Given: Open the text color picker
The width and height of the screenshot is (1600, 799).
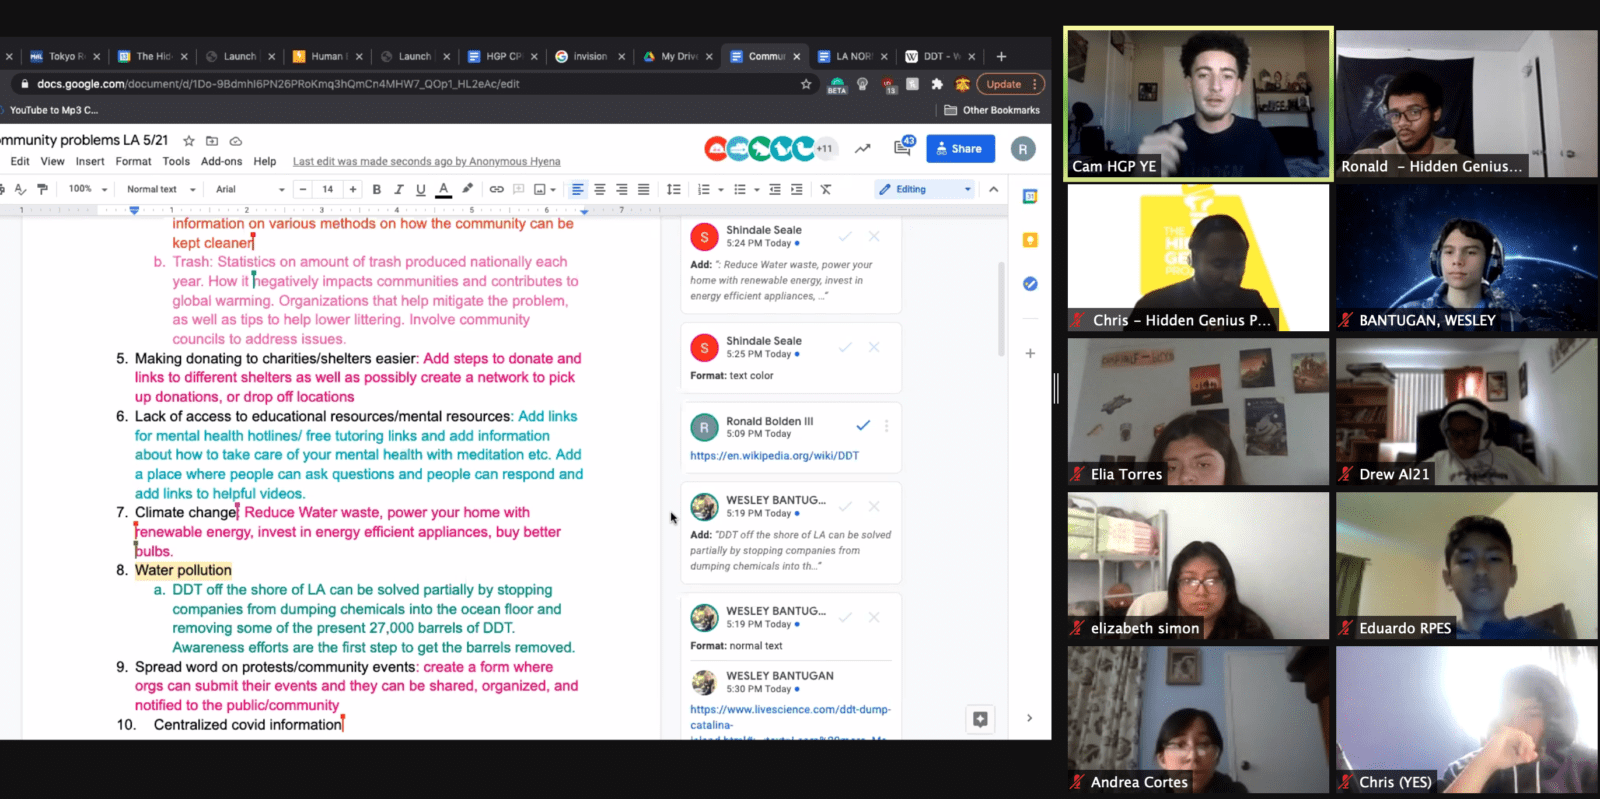Looking at the screenshot, I should coord(444,189).
